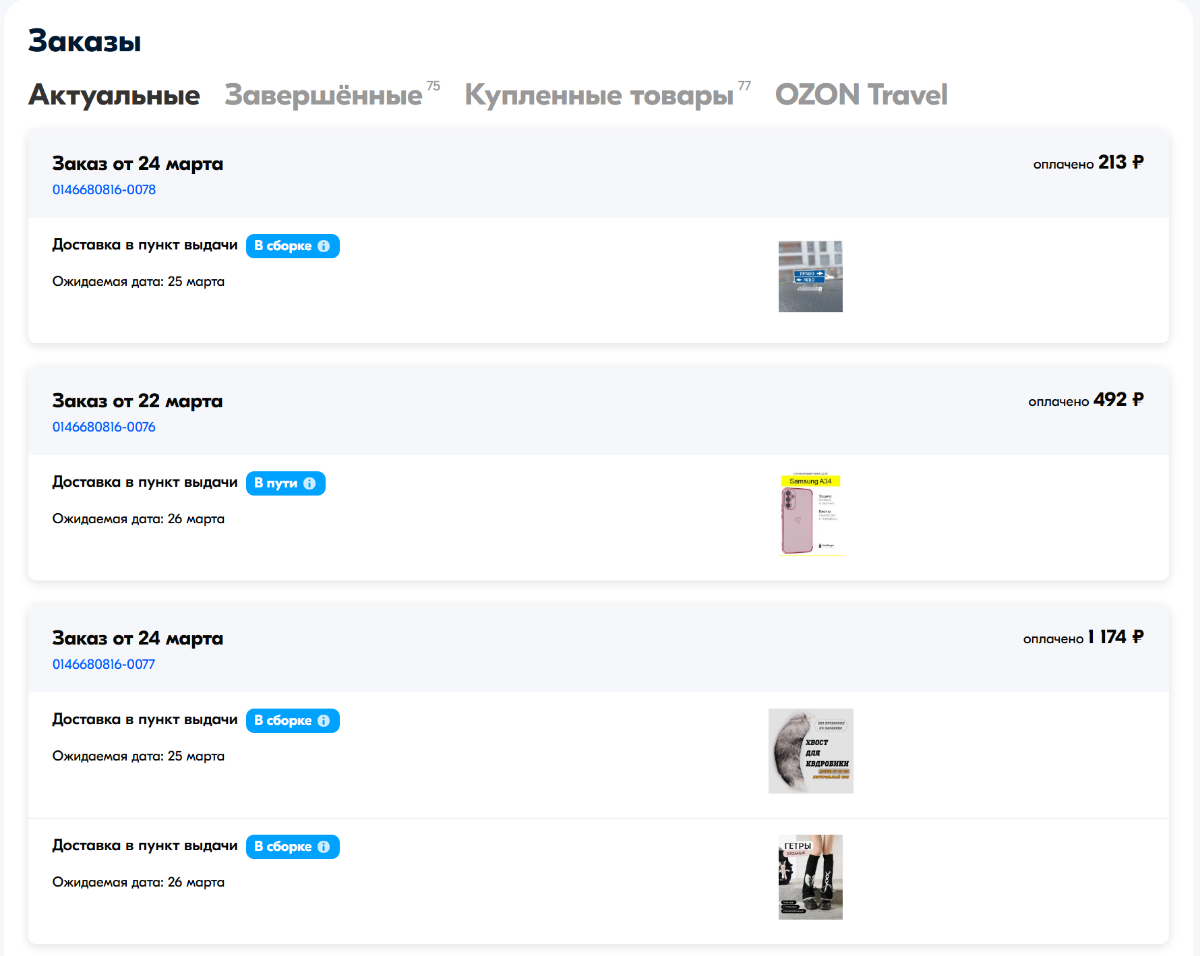
Task: View the black гетры socks thumbnail
Action: [x=810, y=877]
